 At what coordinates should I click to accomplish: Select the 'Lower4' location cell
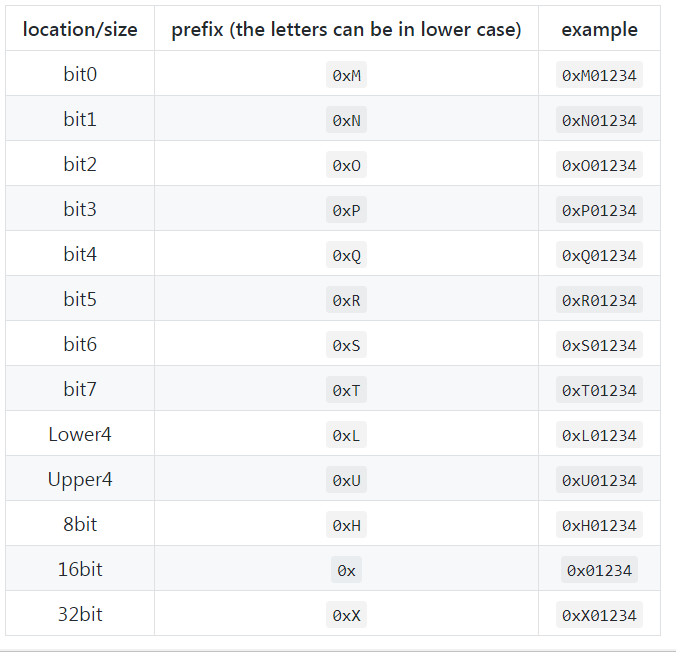80,434
